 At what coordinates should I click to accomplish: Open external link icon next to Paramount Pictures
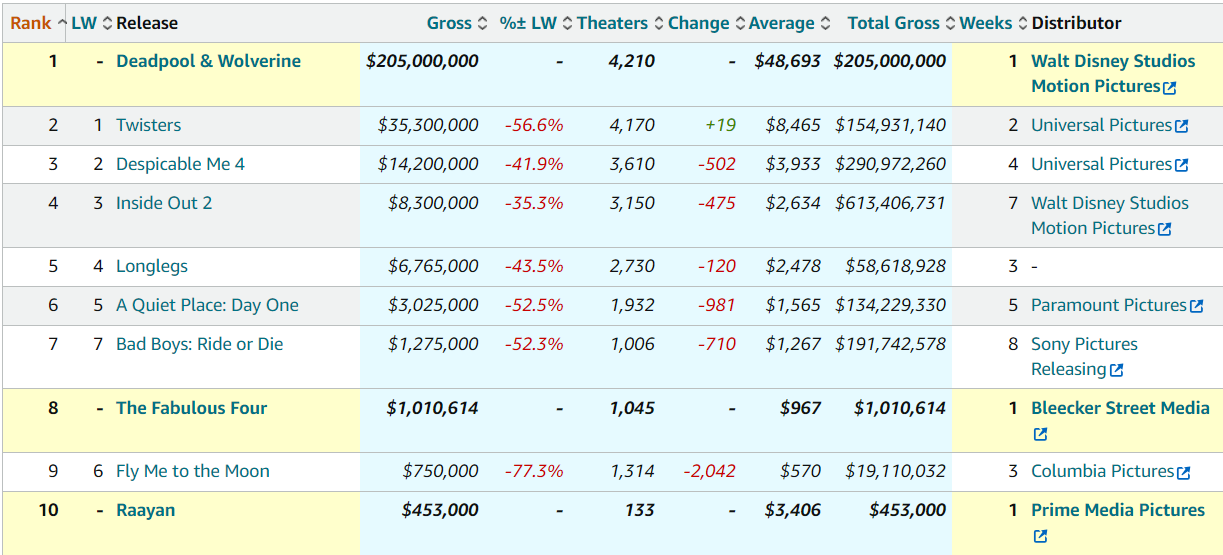[x=1196, y=306]
